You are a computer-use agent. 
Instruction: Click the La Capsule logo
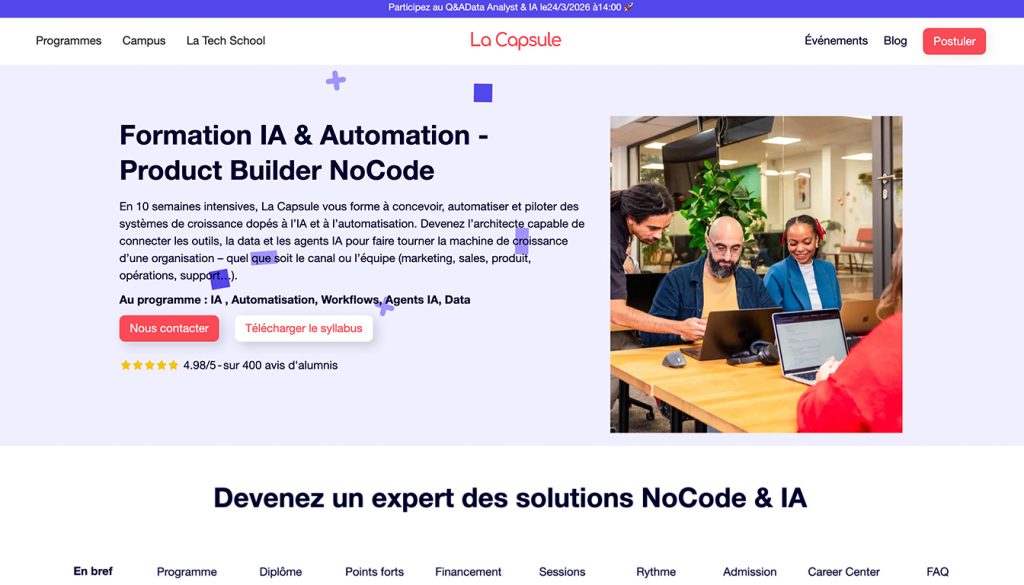(515, 40)
